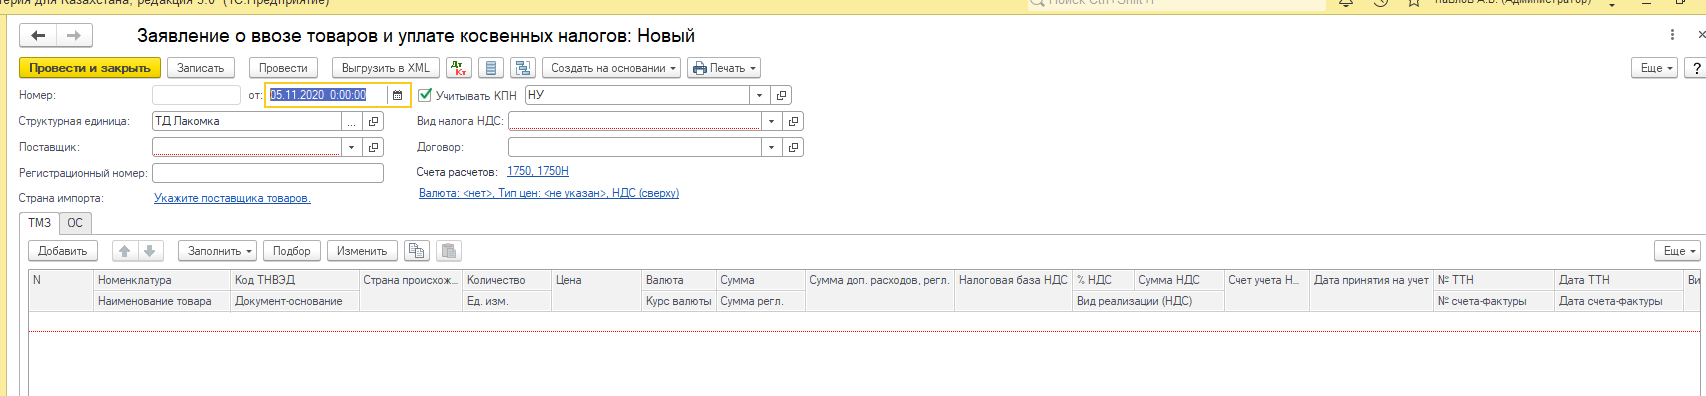Viewport: 1706px width, 396px height.
Task: Add a row with the Добавить button
Action: pos(63,251)
